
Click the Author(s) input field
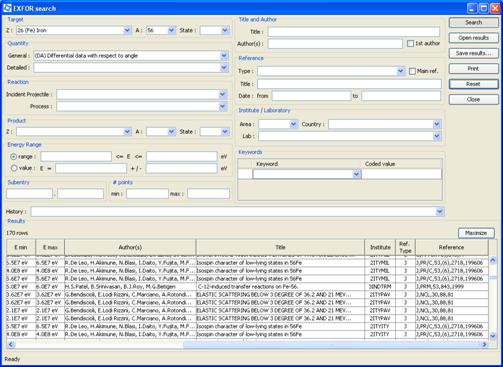(335, 44)
